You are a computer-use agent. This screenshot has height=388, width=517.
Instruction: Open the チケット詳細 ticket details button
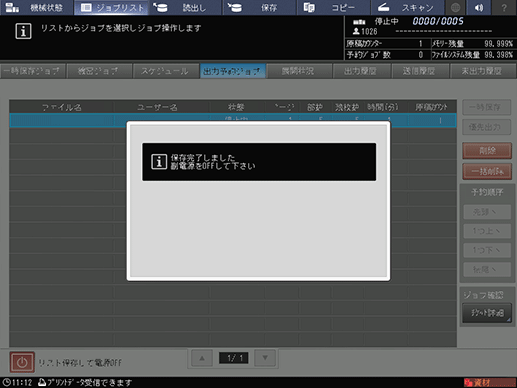(487, 313)
